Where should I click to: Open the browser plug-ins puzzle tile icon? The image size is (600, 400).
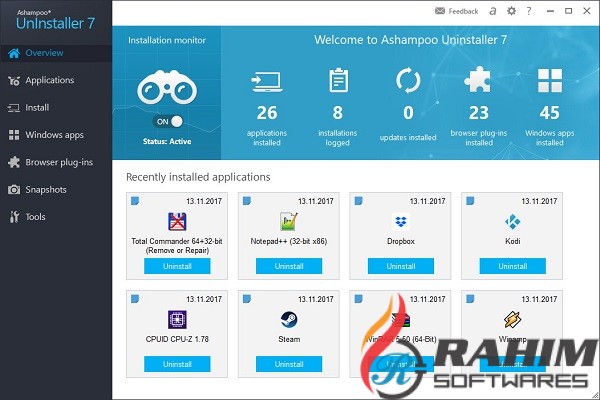coord(478,79)
